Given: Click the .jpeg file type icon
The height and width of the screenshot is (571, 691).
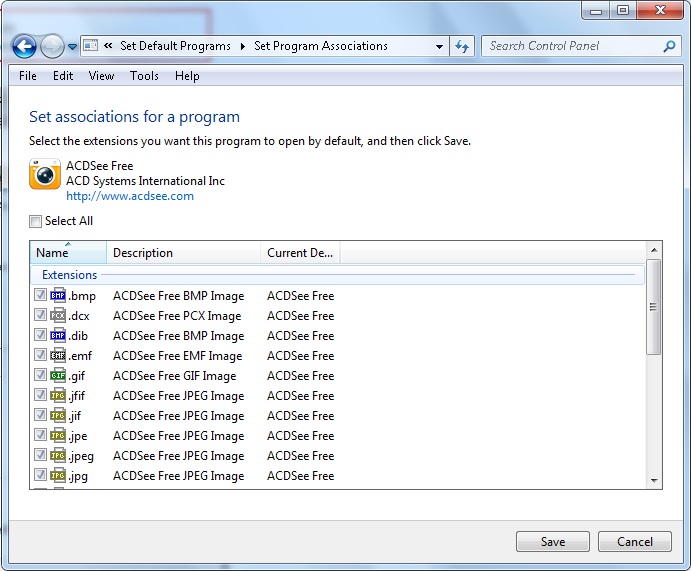Looking at the screenshot, I should pyautogui.click(x=58, y=456).
